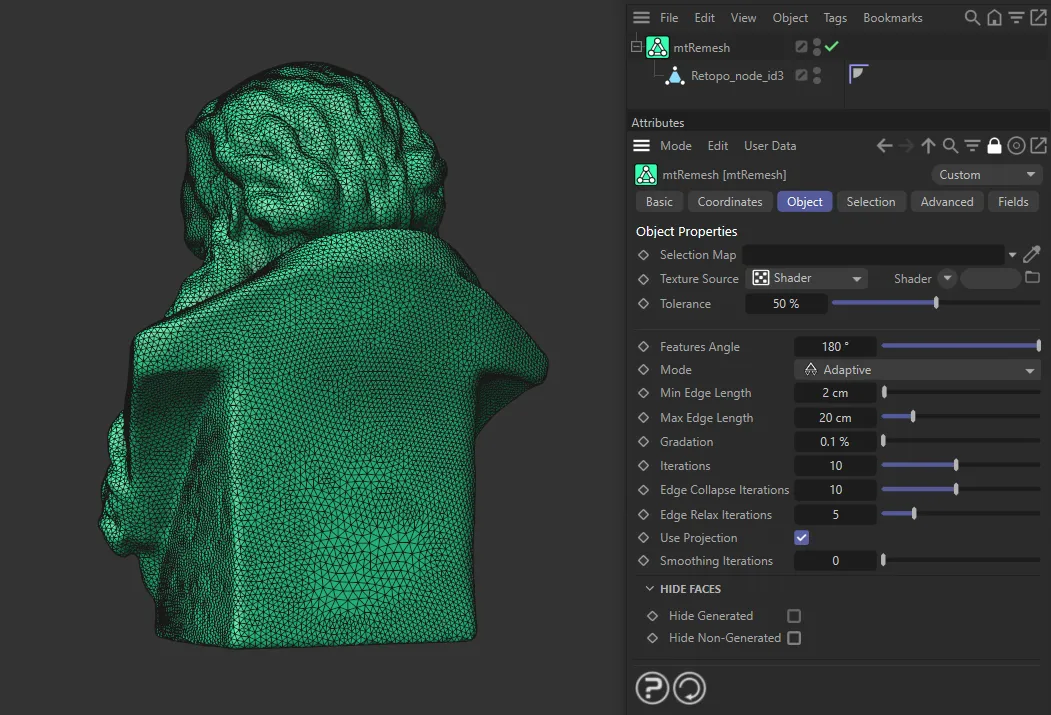Collapse the HIDE FACES section
This screenshot has height=715, width=1051.
click(649, 589)
